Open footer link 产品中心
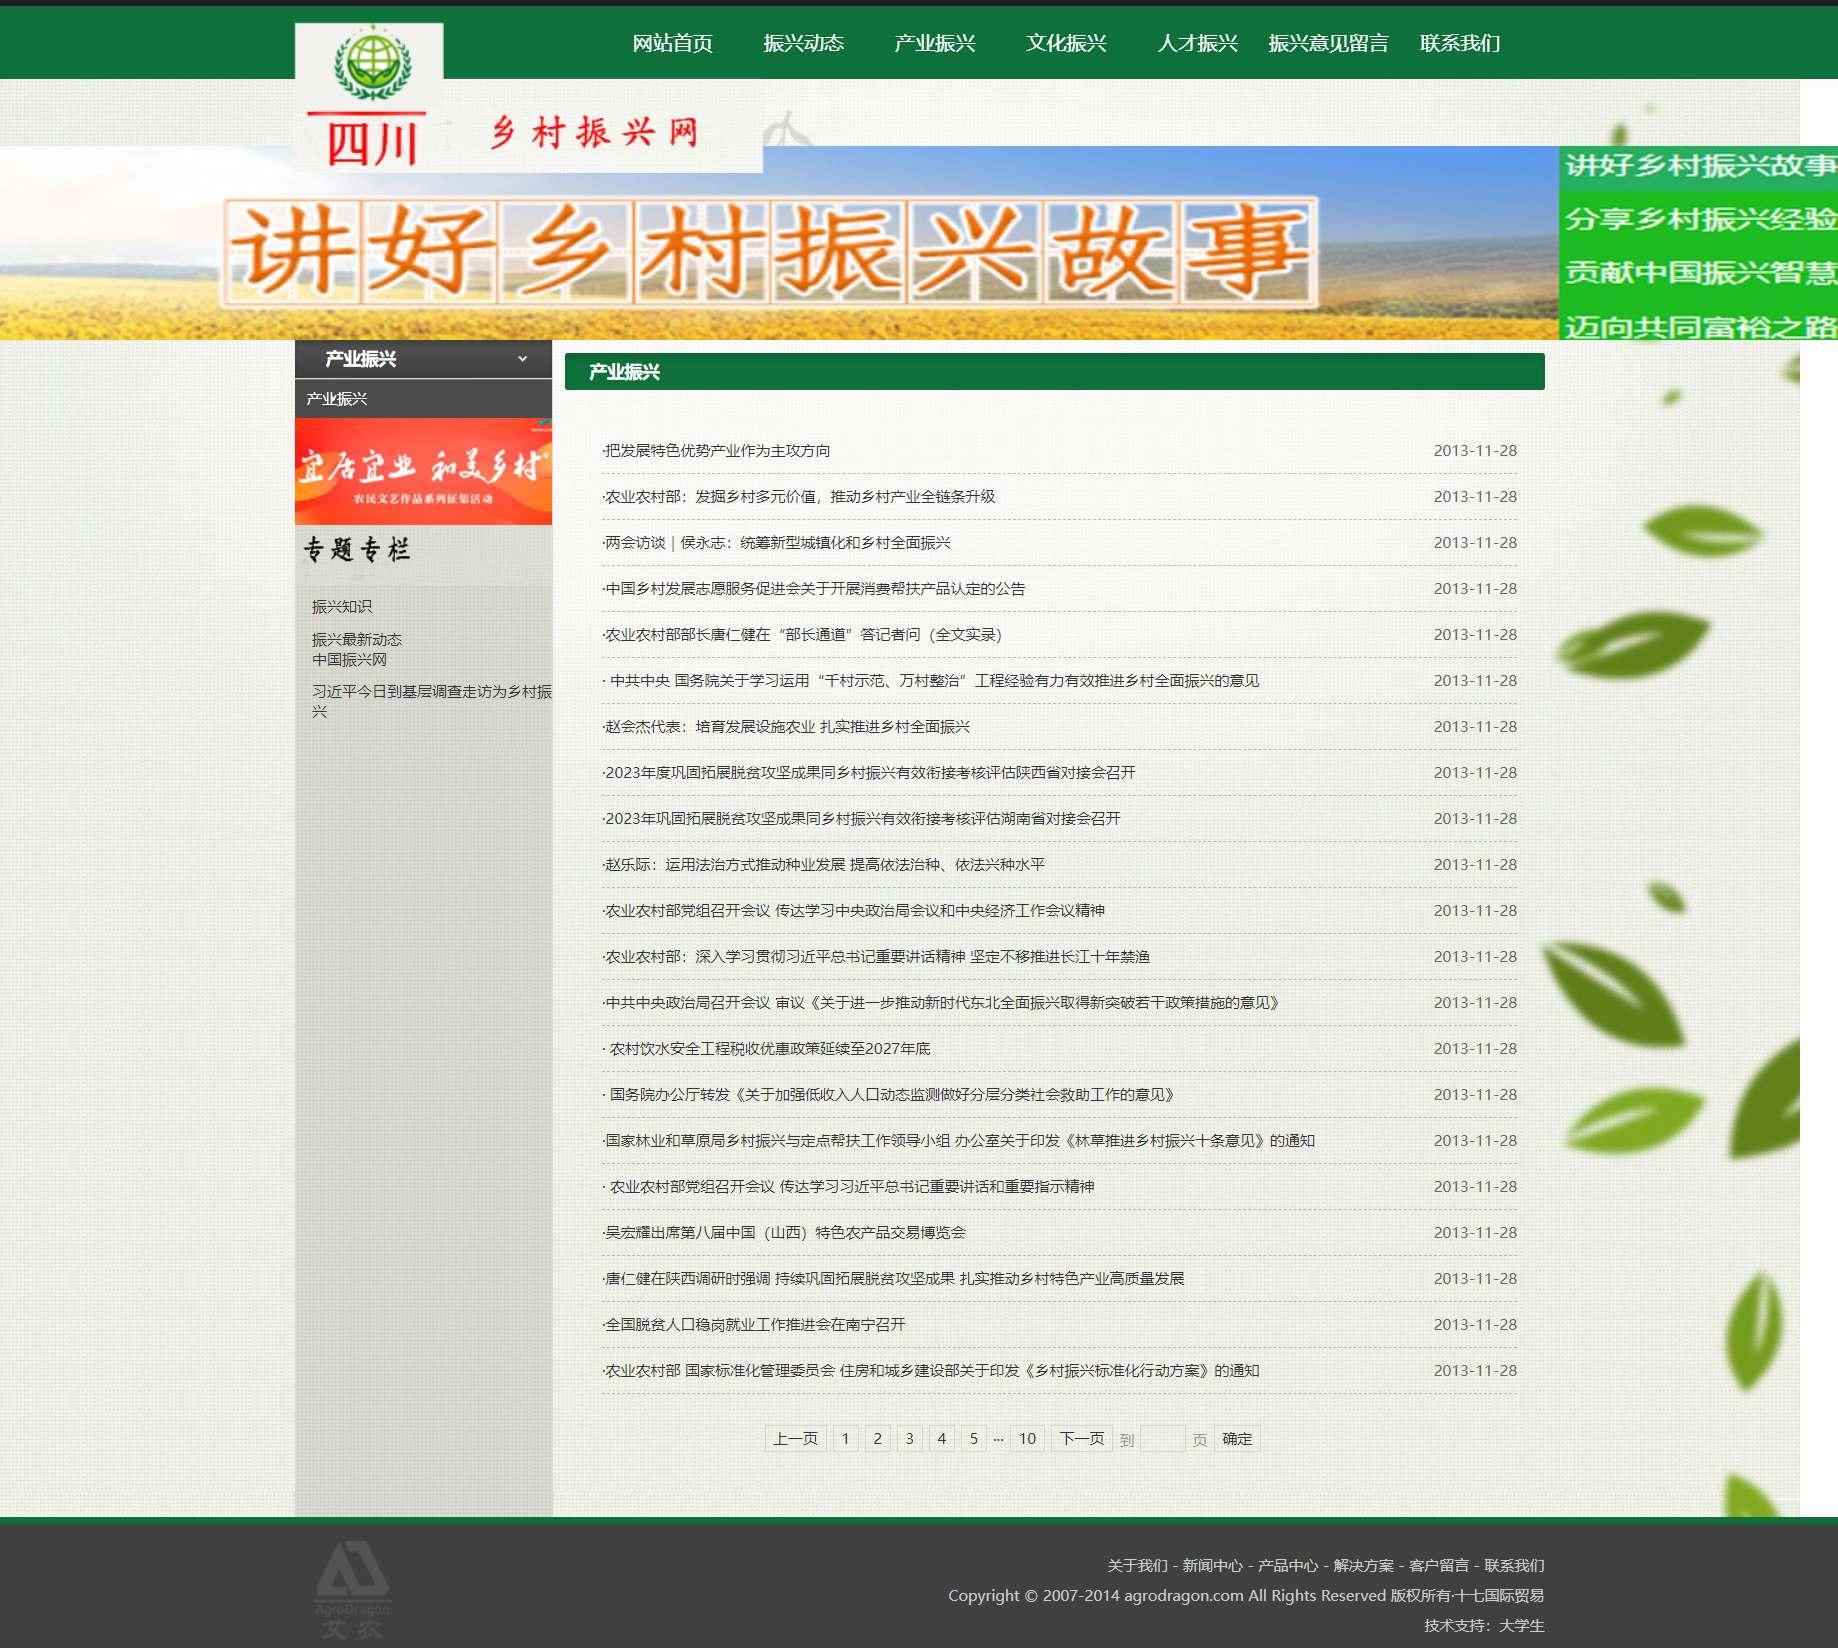 pos(1288,1566)
